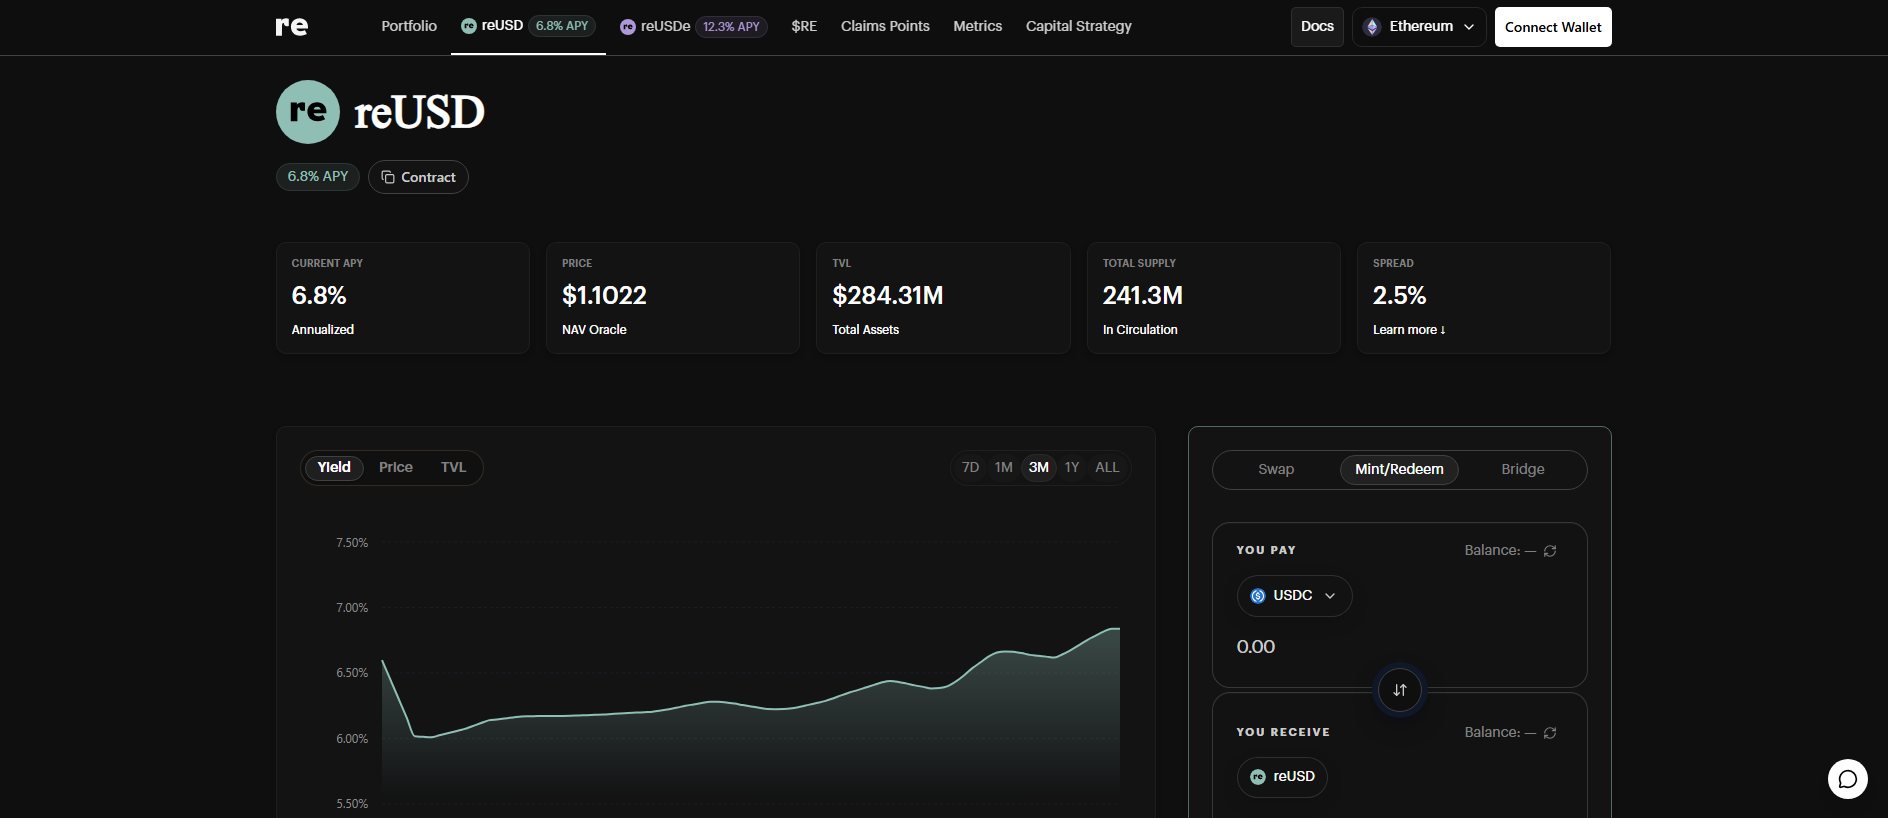
Task: Click the large reUSD token logo
Action: [308, 112]
